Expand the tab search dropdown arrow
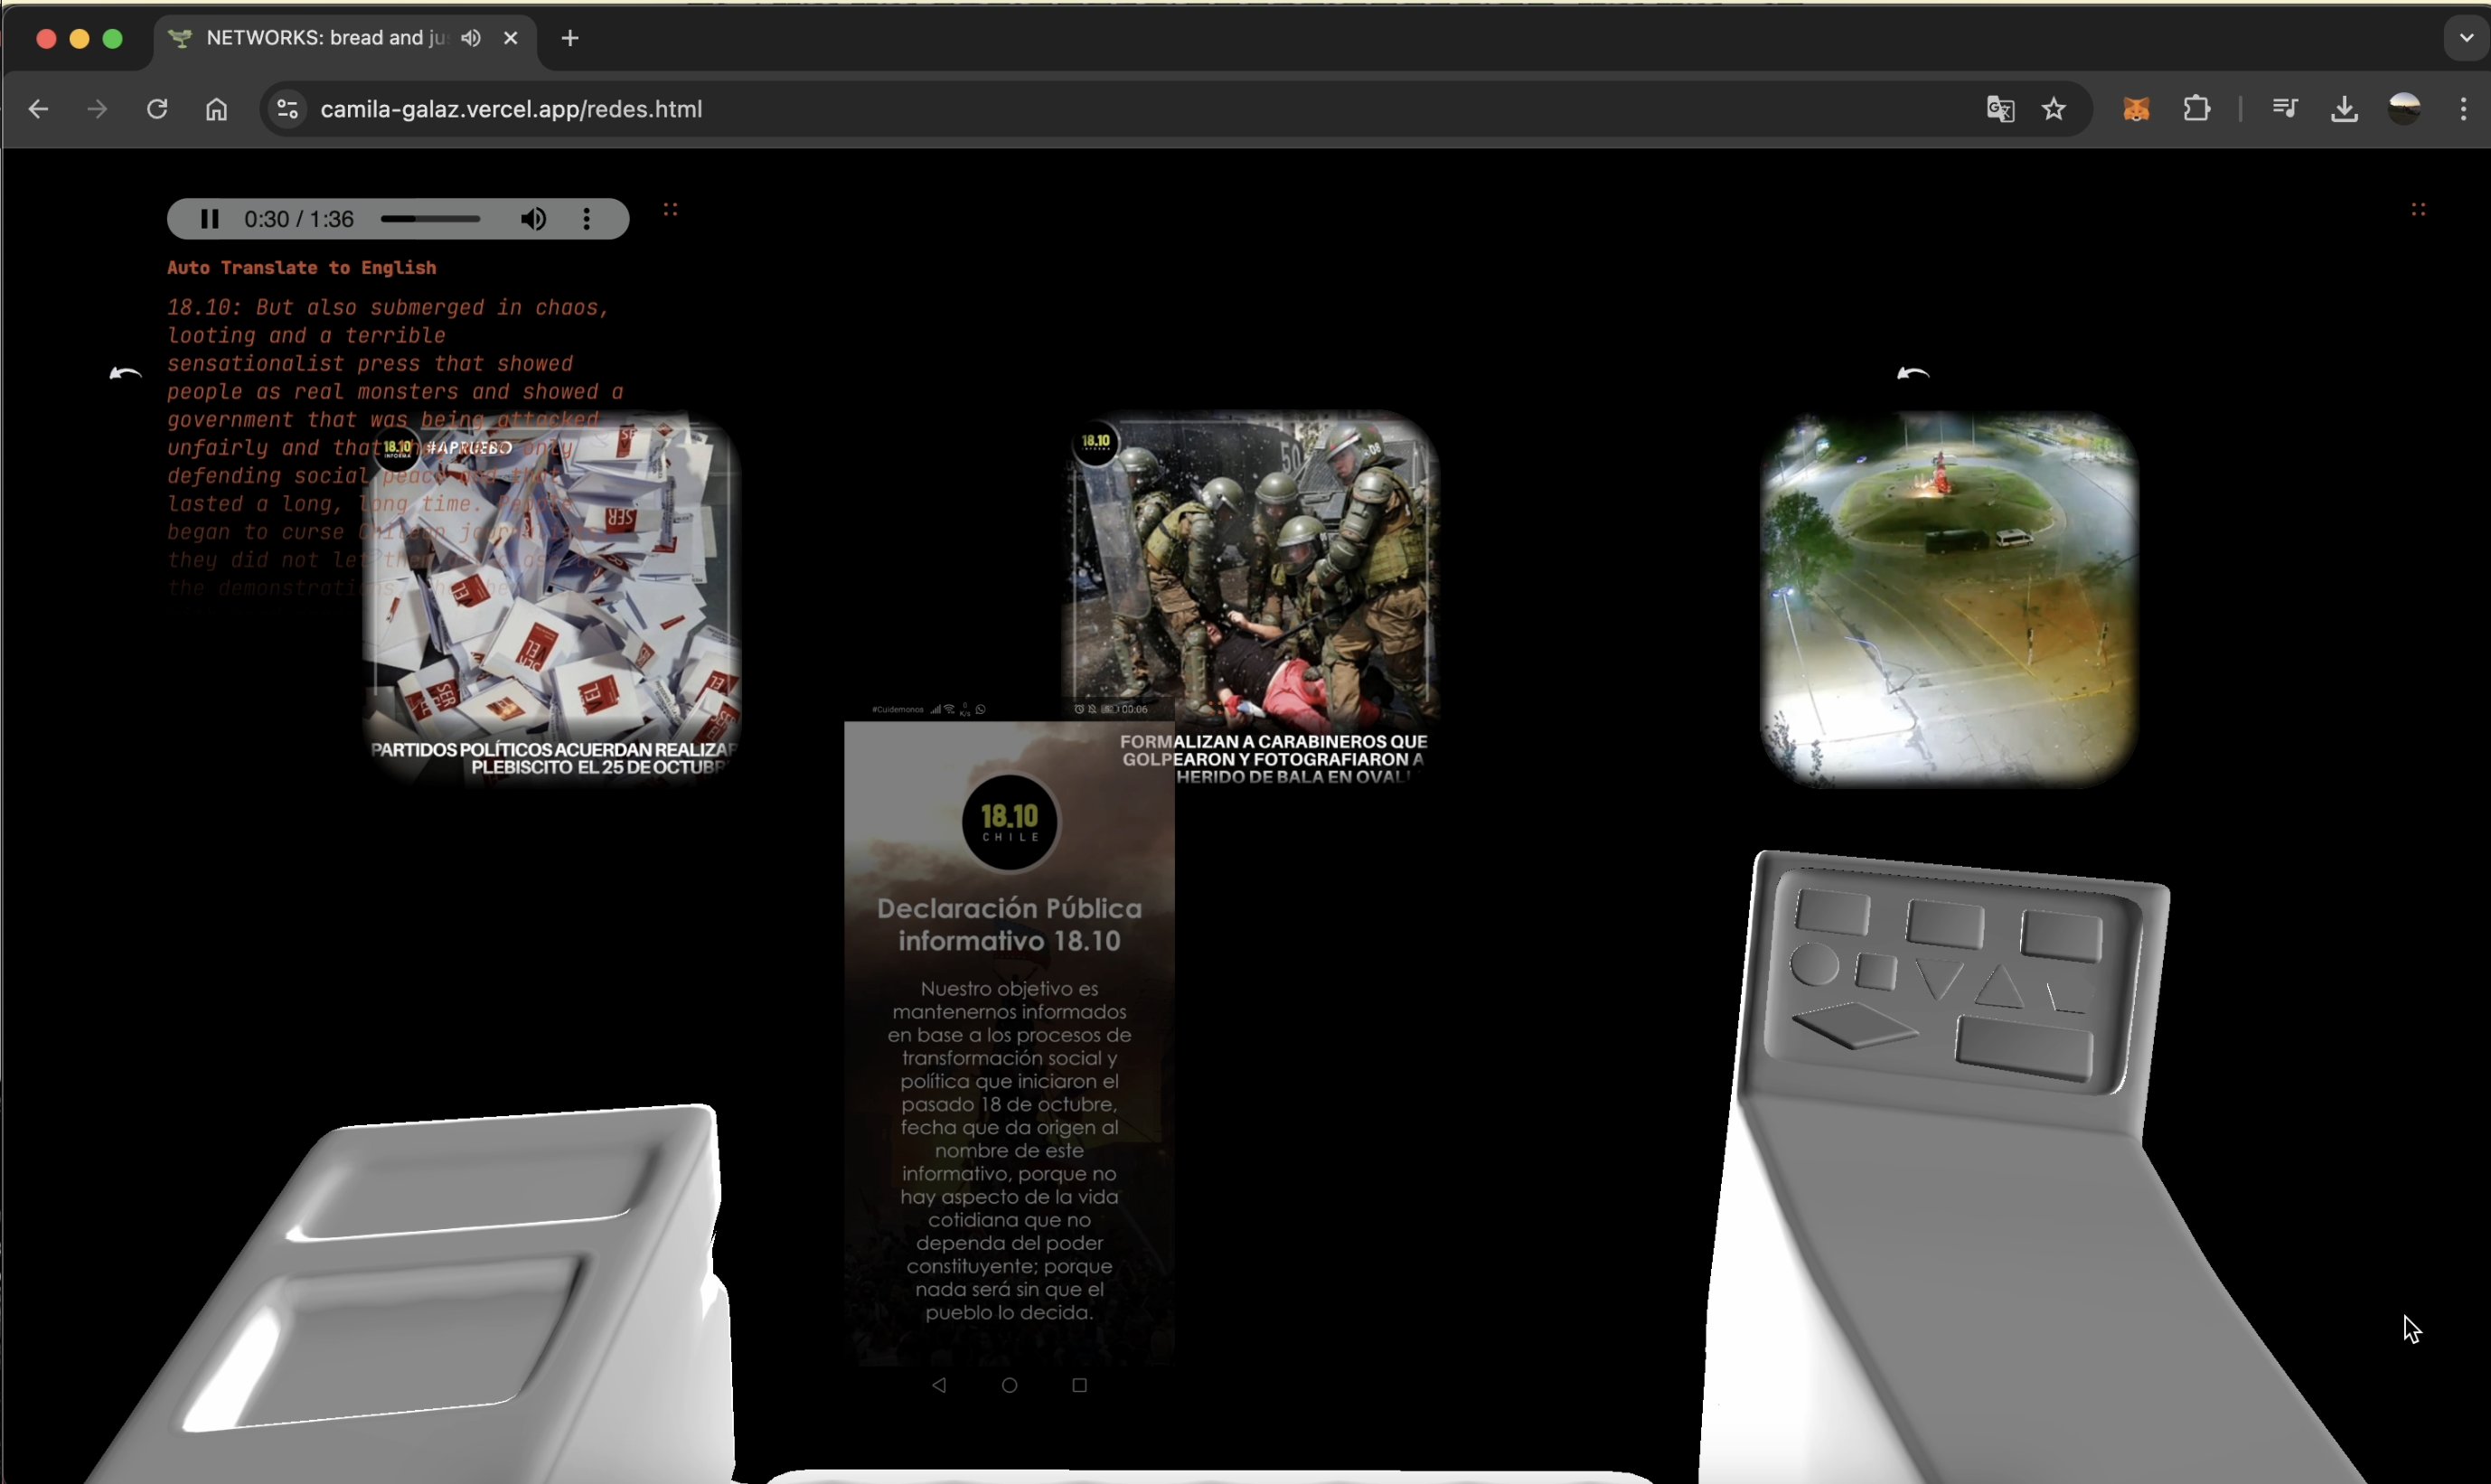 coord(2466,38)
